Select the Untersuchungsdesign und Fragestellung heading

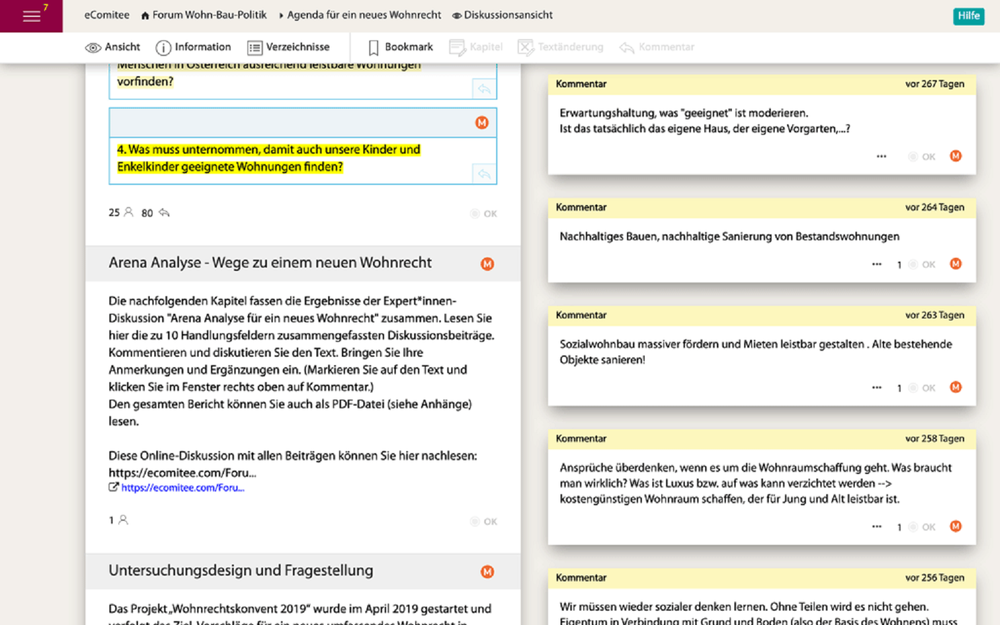pyautogui.click(x=240, y=571)
